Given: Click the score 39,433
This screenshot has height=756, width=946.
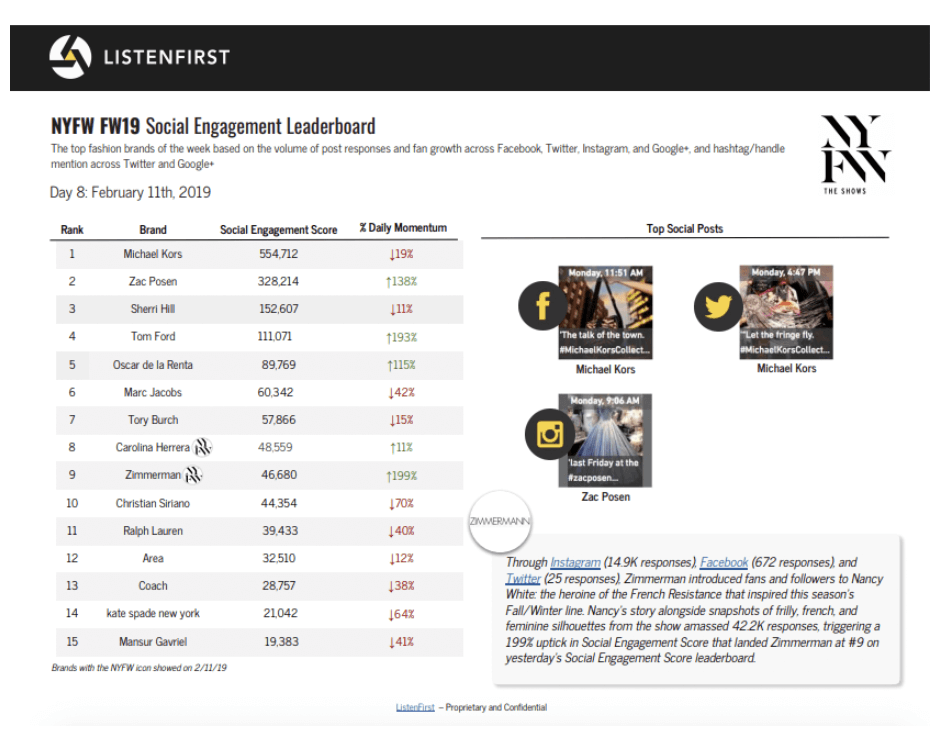Looking at the screenshot, I should click(x=280, y=531).
